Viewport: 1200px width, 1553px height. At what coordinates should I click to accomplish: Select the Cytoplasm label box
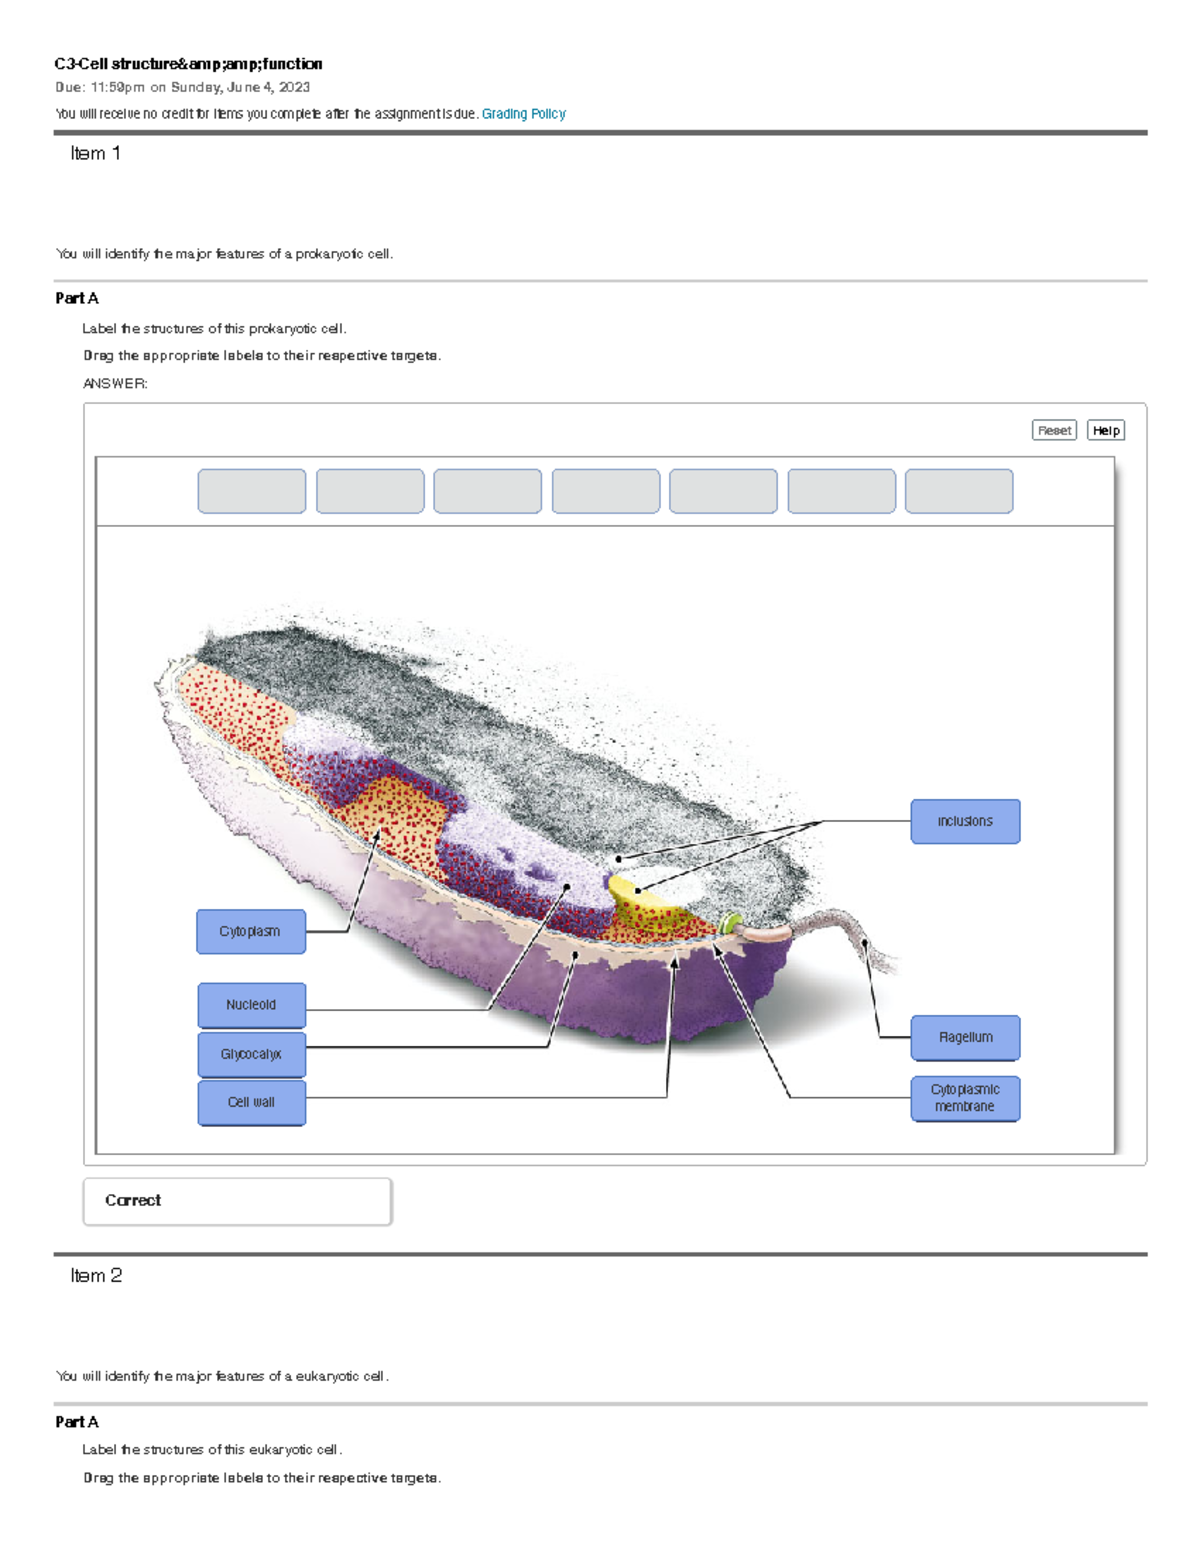(x=251, y=931)
